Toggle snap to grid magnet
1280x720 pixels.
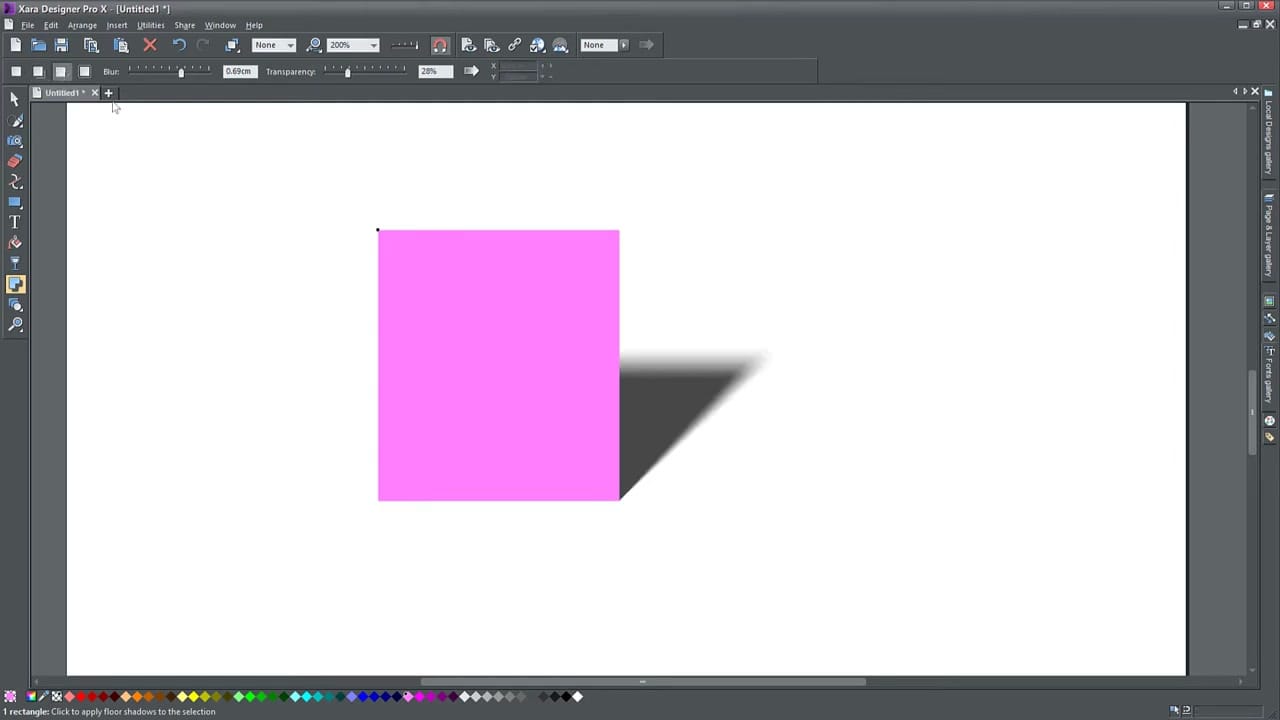point(439,44)
